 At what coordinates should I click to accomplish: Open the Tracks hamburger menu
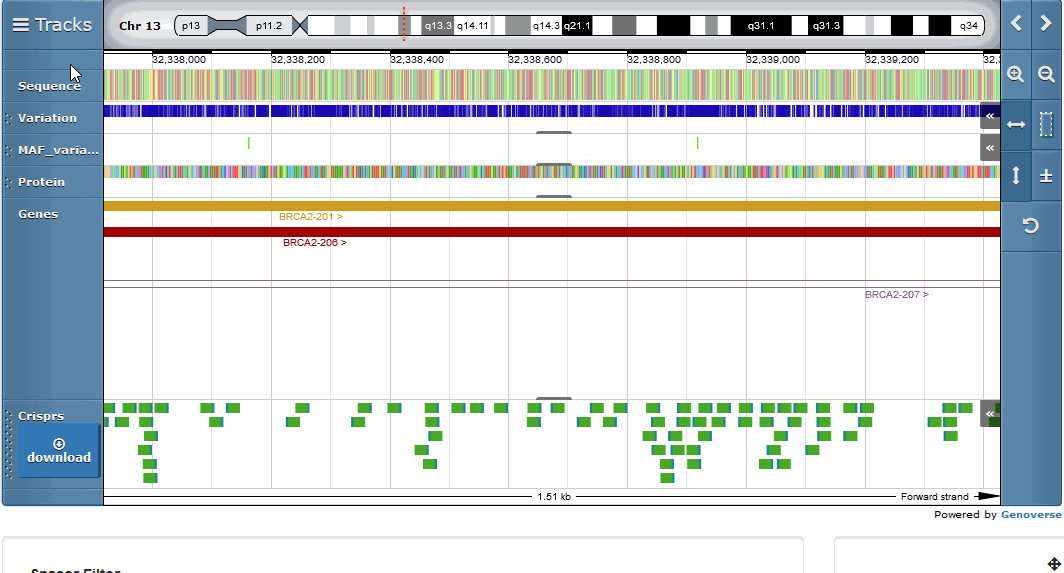click(52, 25)
